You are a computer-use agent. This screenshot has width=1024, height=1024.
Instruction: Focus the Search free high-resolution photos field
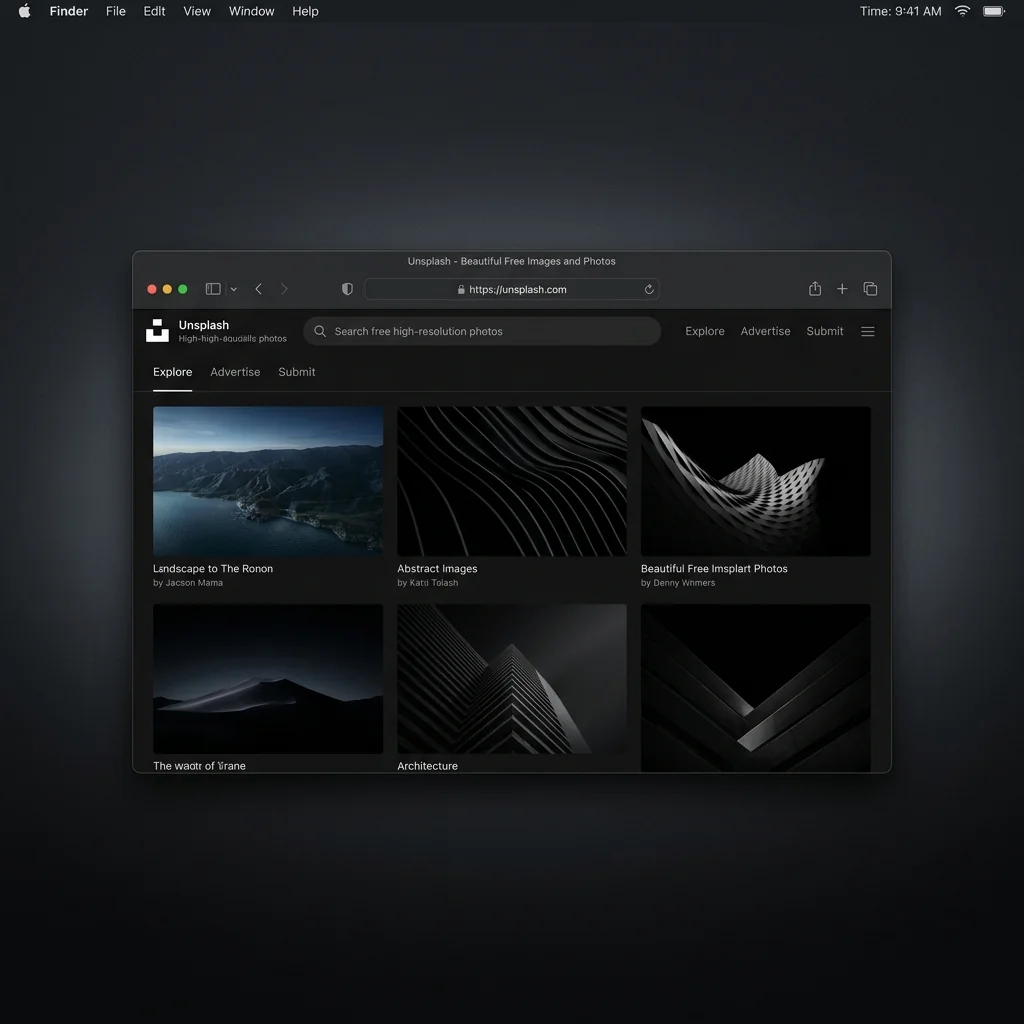(x=482, y=331)
